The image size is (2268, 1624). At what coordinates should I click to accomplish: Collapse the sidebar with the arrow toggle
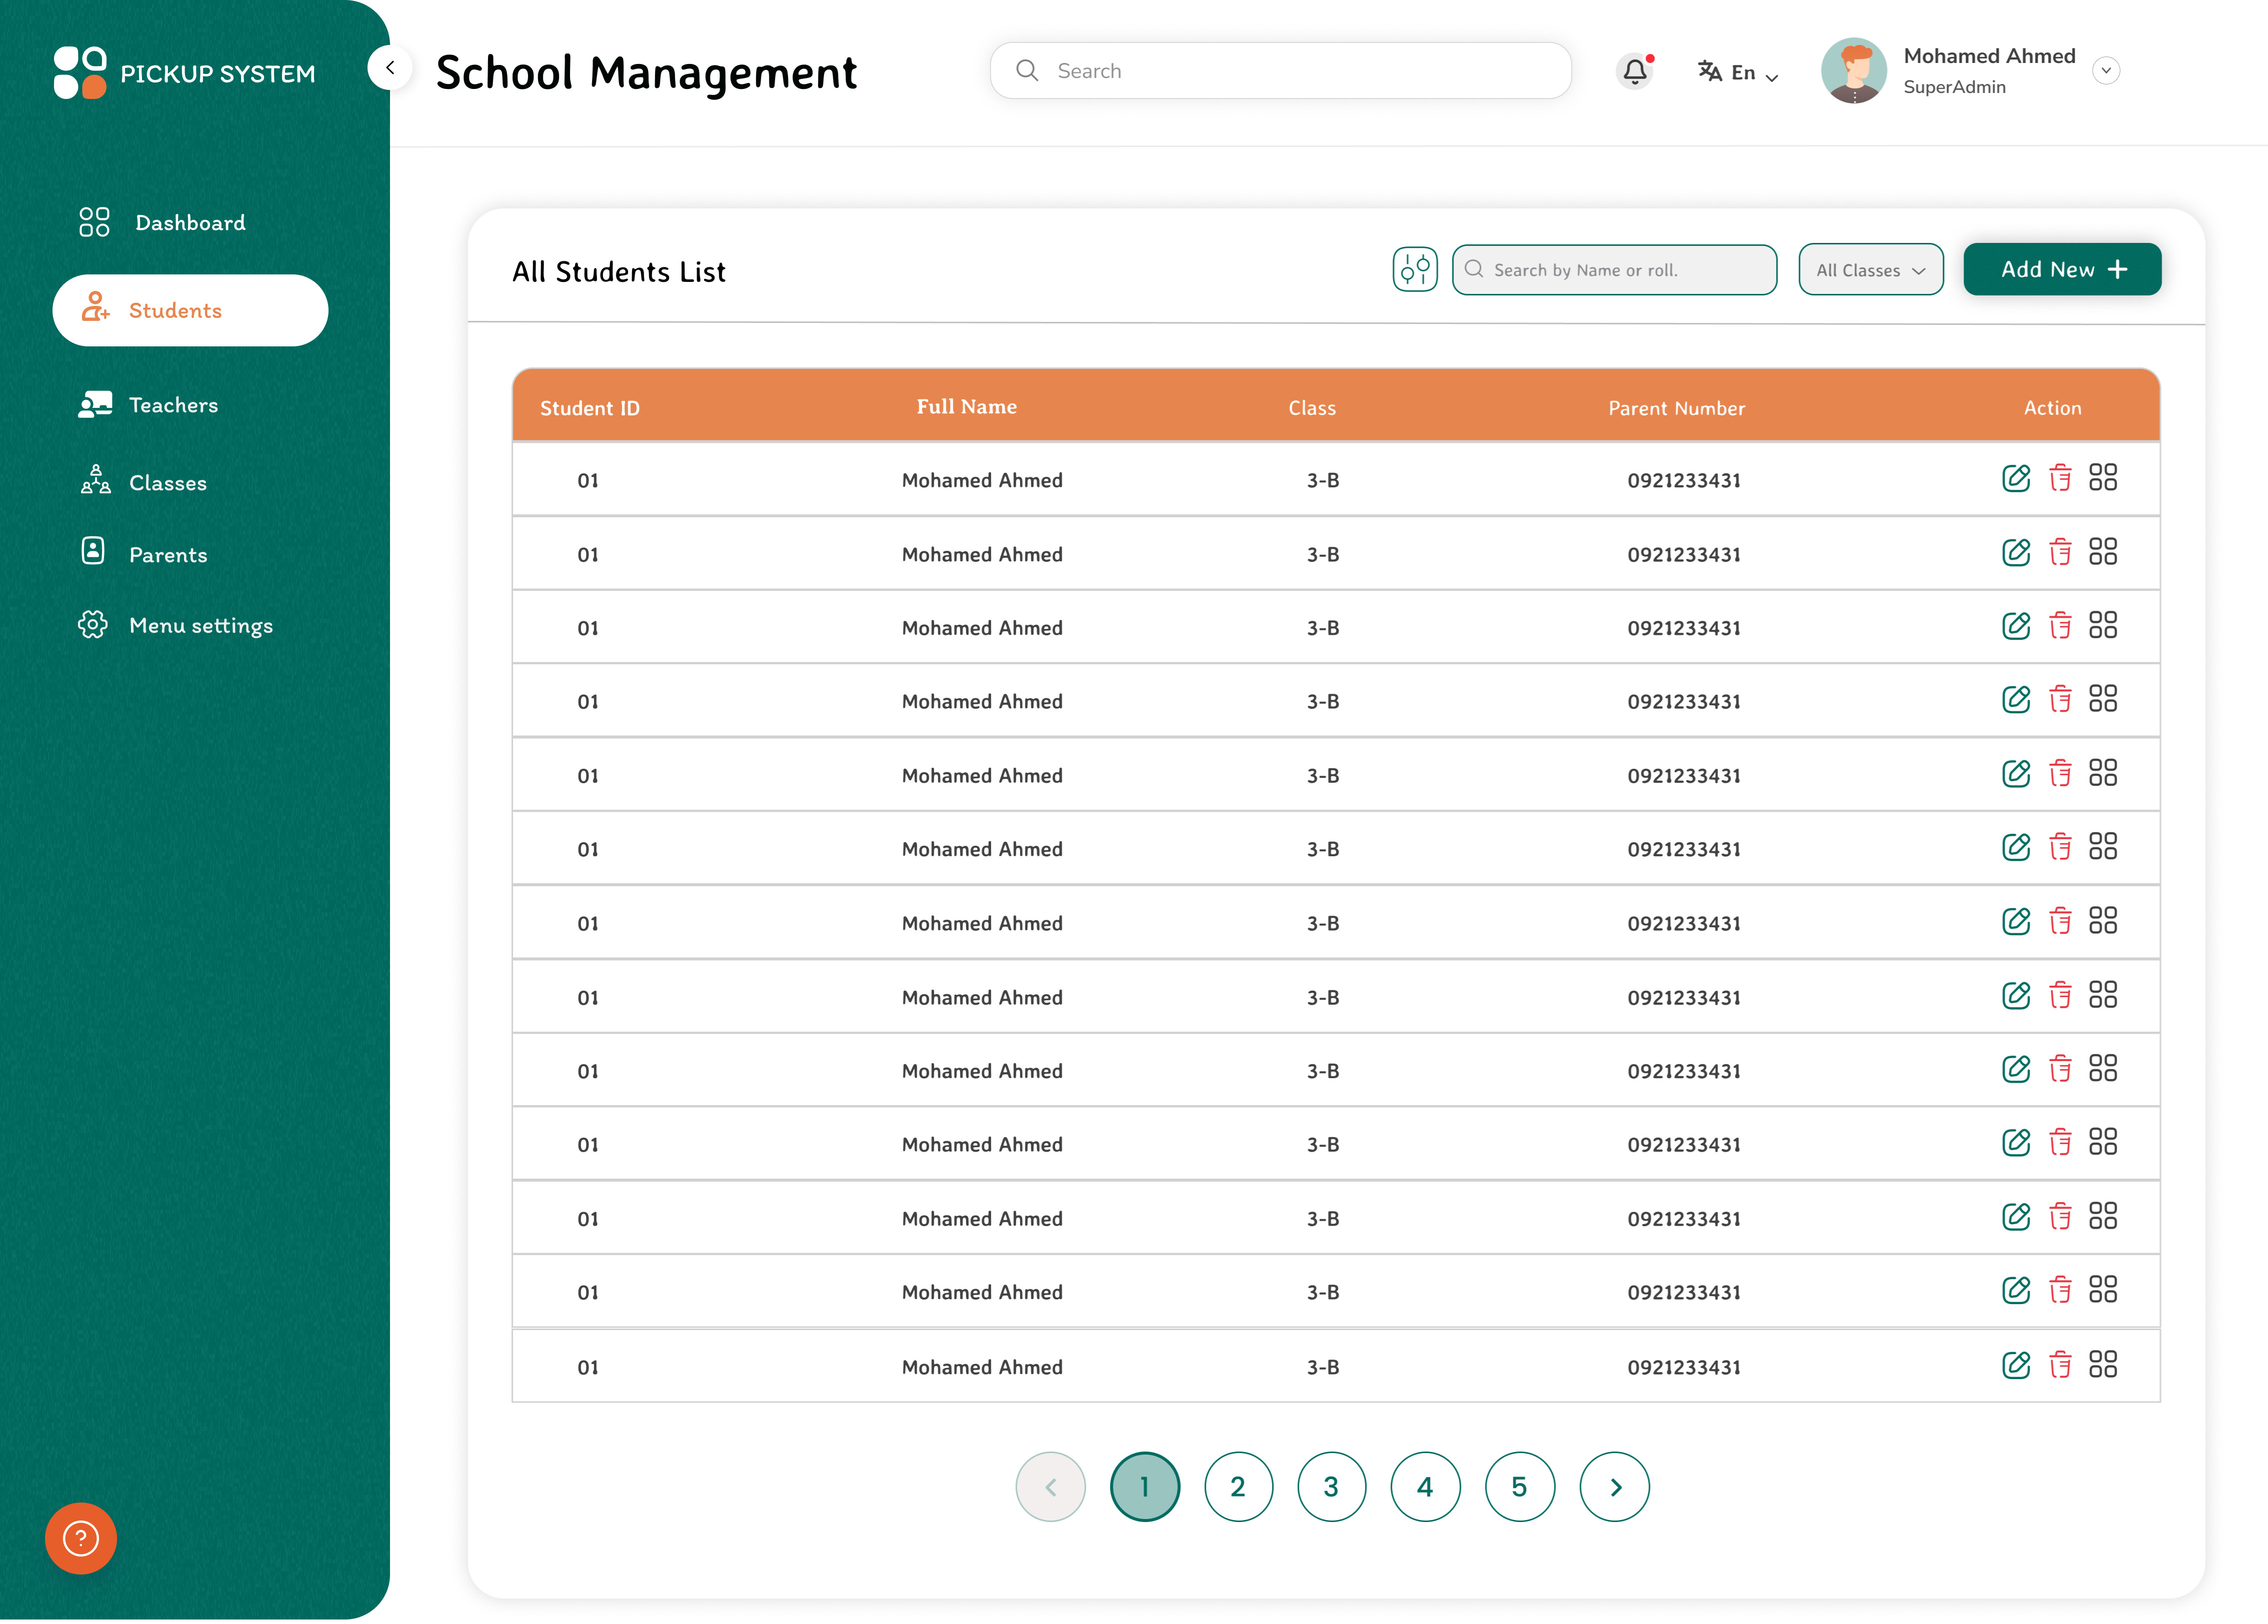pyautogui.click(x=390, y=68)
